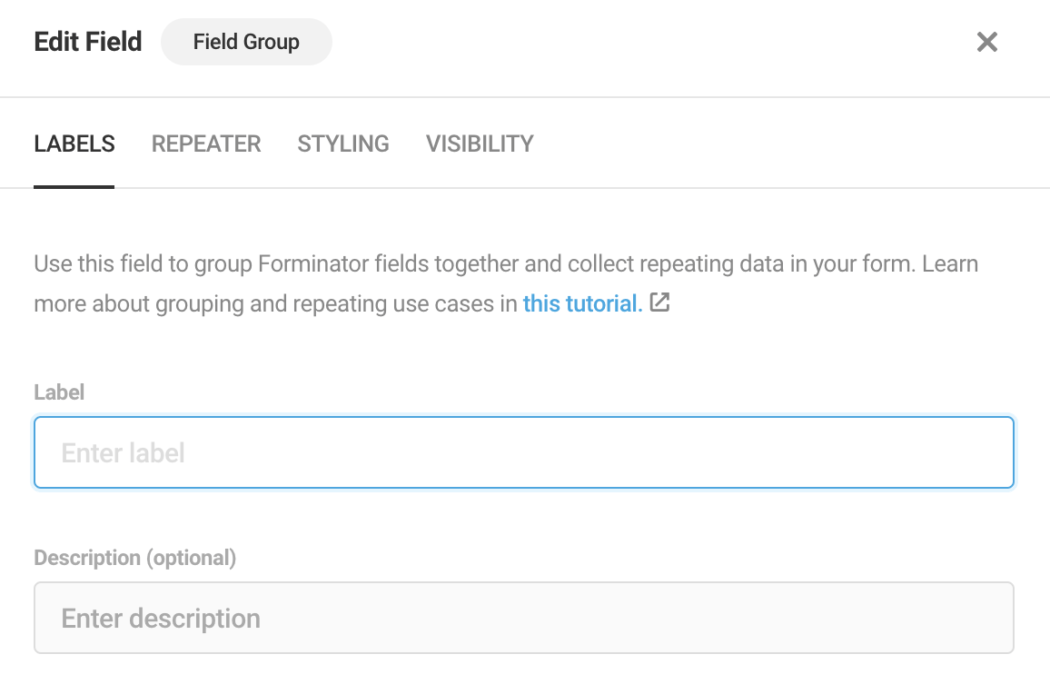Click the Field Group badge
The width and height of the screenshot is (1050, 694).
click(x=246, y=42)
